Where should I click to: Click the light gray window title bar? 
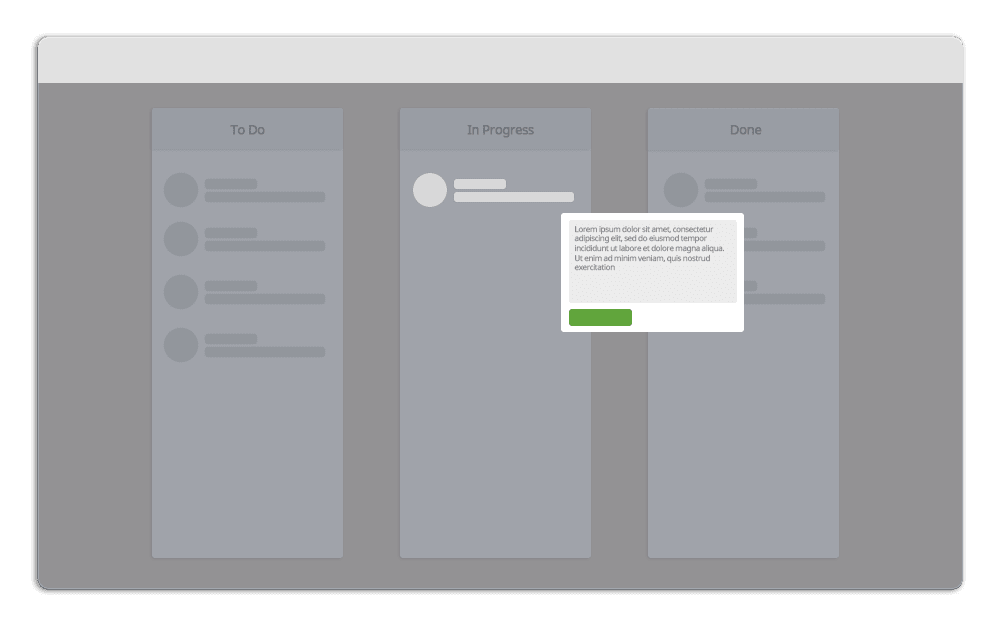pos(500,60)
